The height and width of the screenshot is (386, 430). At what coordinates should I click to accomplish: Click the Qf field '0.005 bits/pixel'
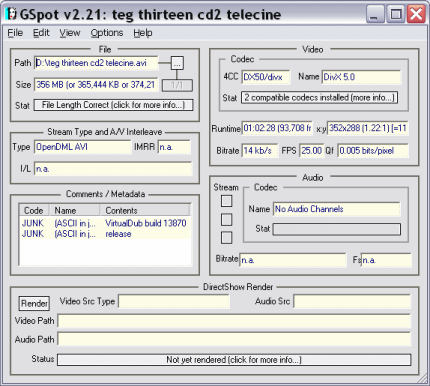pyautogui.click(x=373, y=151)
